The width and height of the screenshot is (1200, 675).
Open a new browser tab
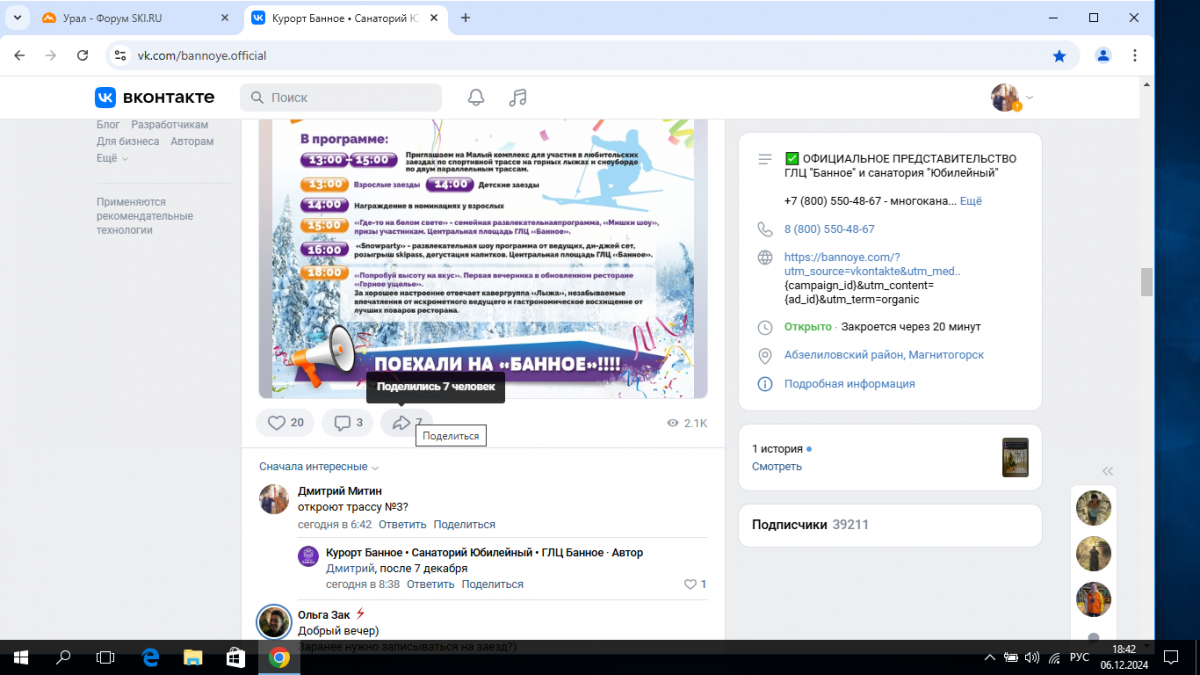pos(465,18)
